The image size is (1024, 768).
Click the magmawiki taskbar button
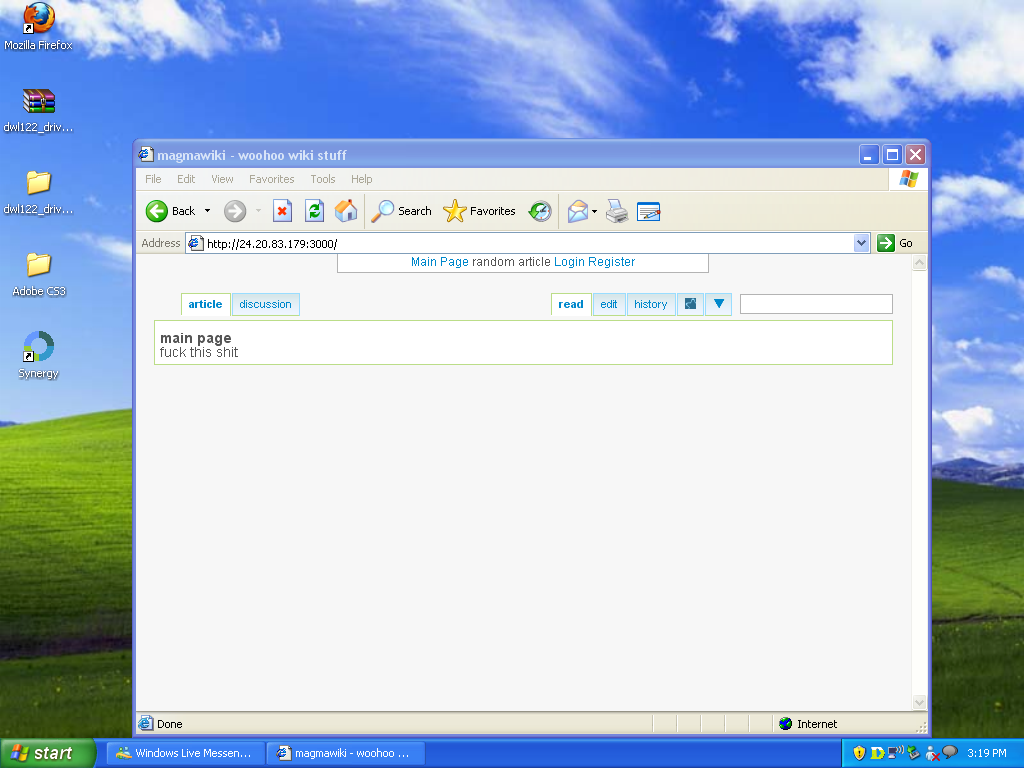click(x=346, y=753)
